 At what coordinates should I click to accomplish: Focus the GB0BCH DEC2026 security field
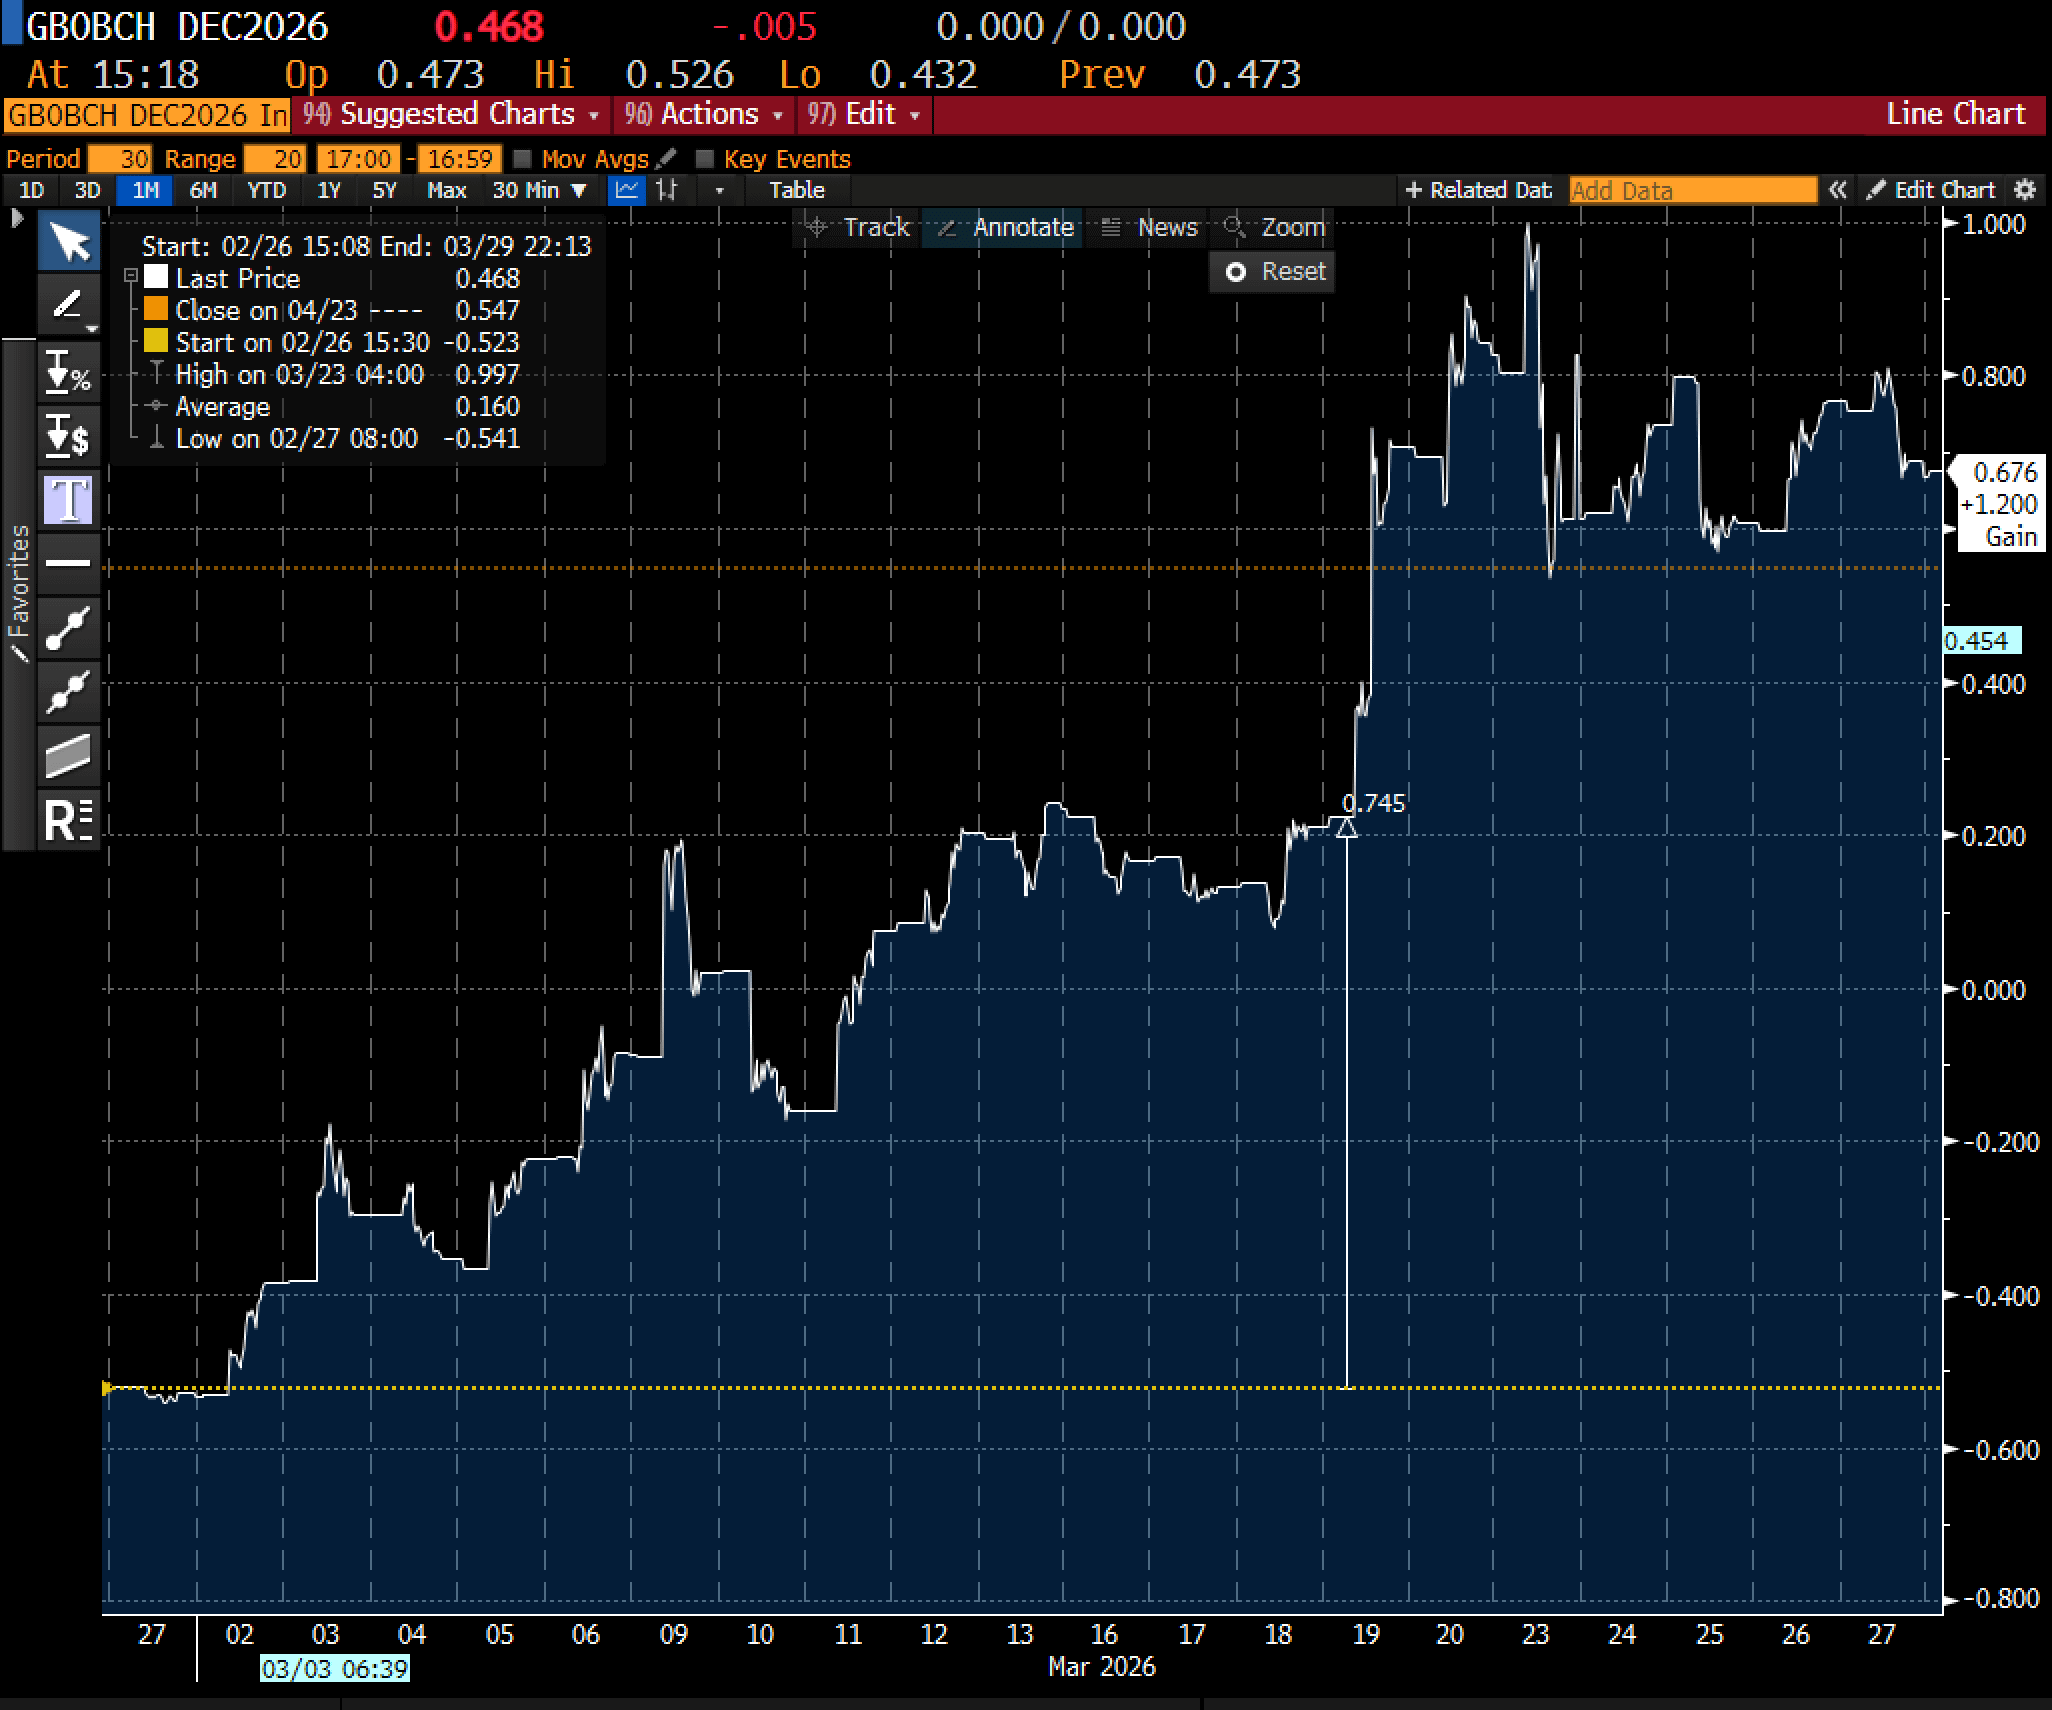click(x=147, y=115)
